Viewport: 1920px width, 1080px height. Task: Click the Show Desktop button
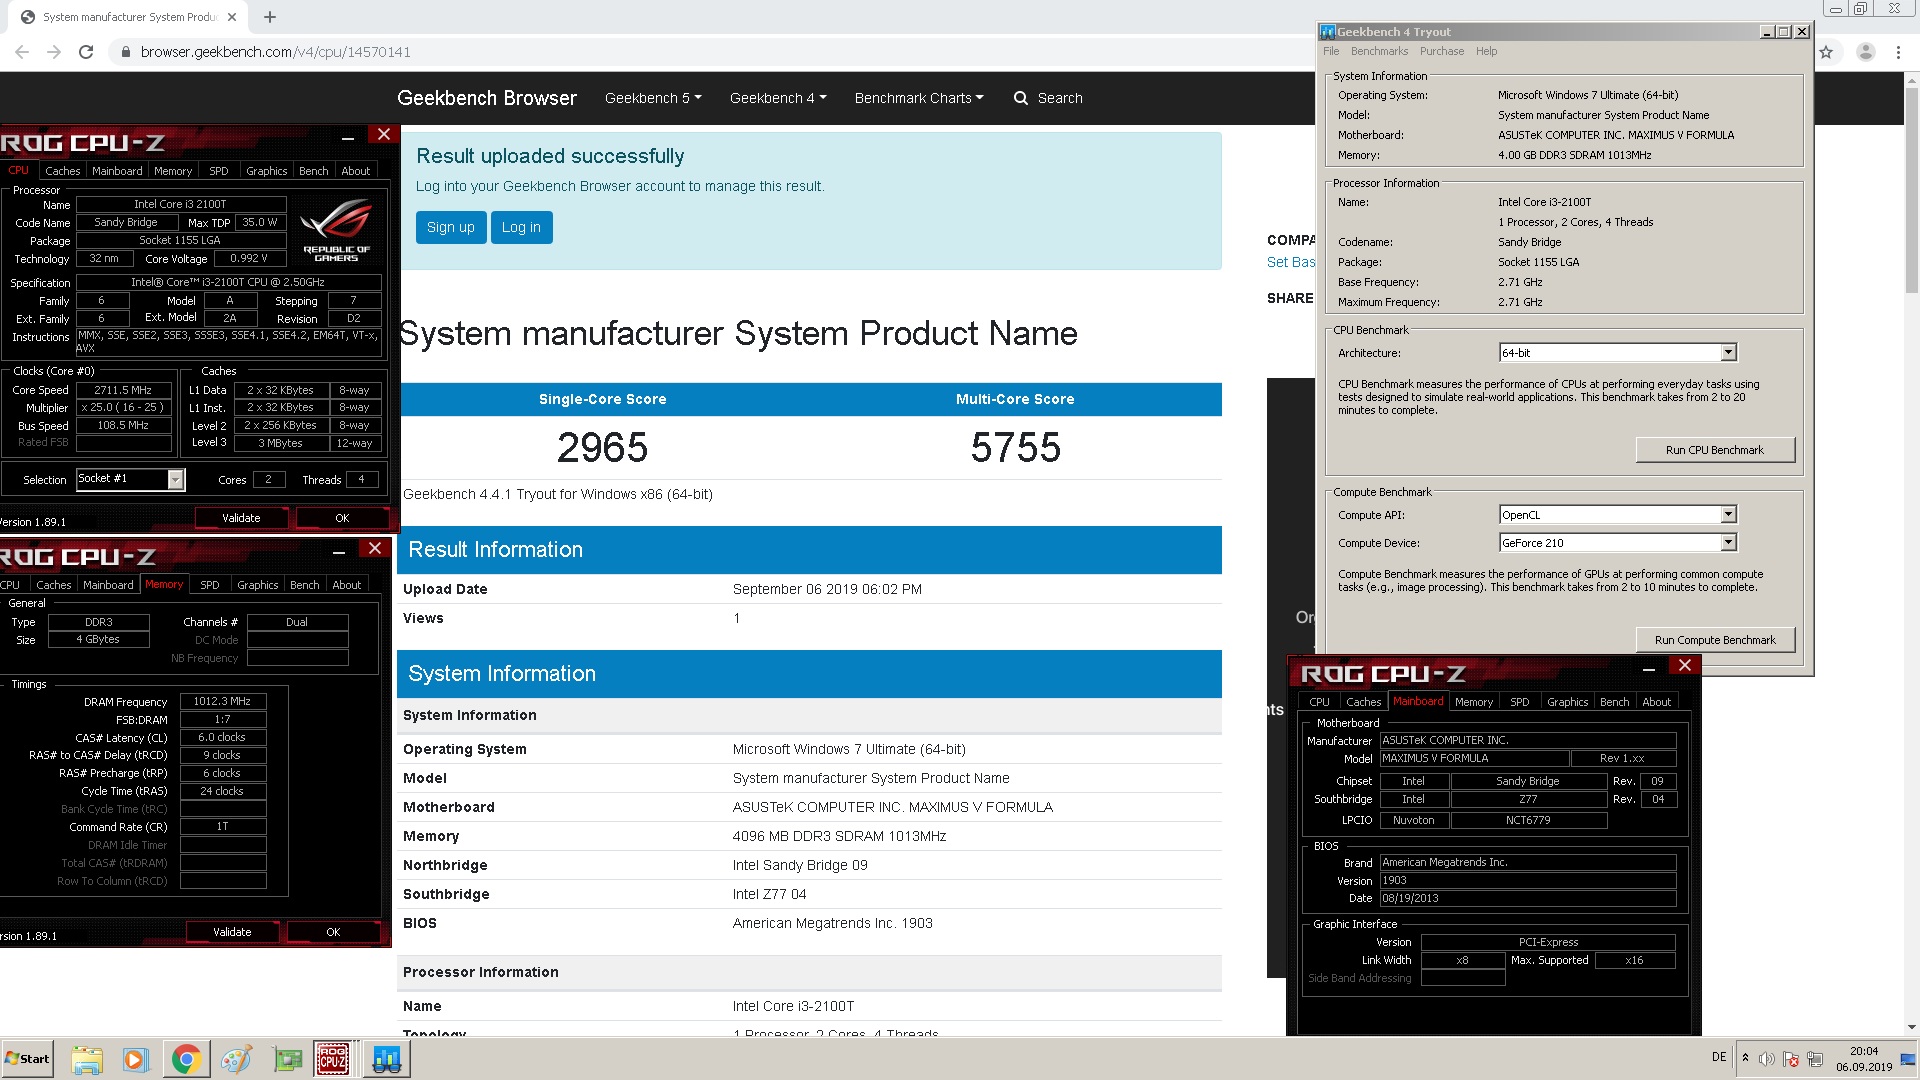(x=1910, y=1059)
